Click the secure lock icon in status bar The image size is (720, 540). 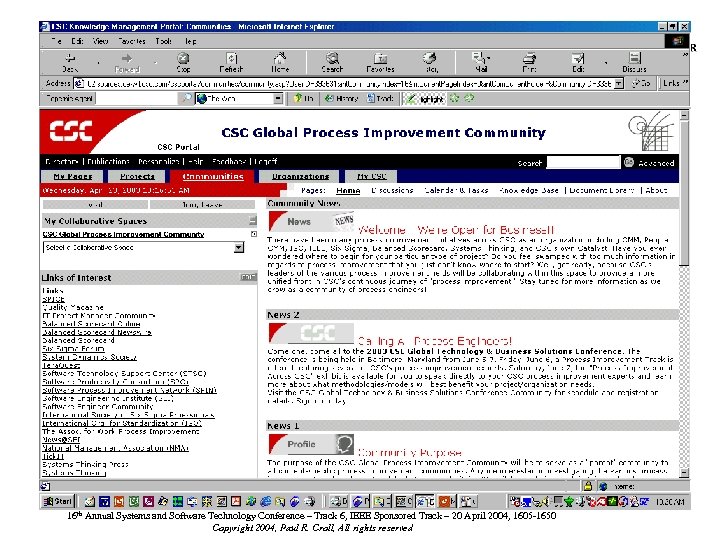pos(587,486)
